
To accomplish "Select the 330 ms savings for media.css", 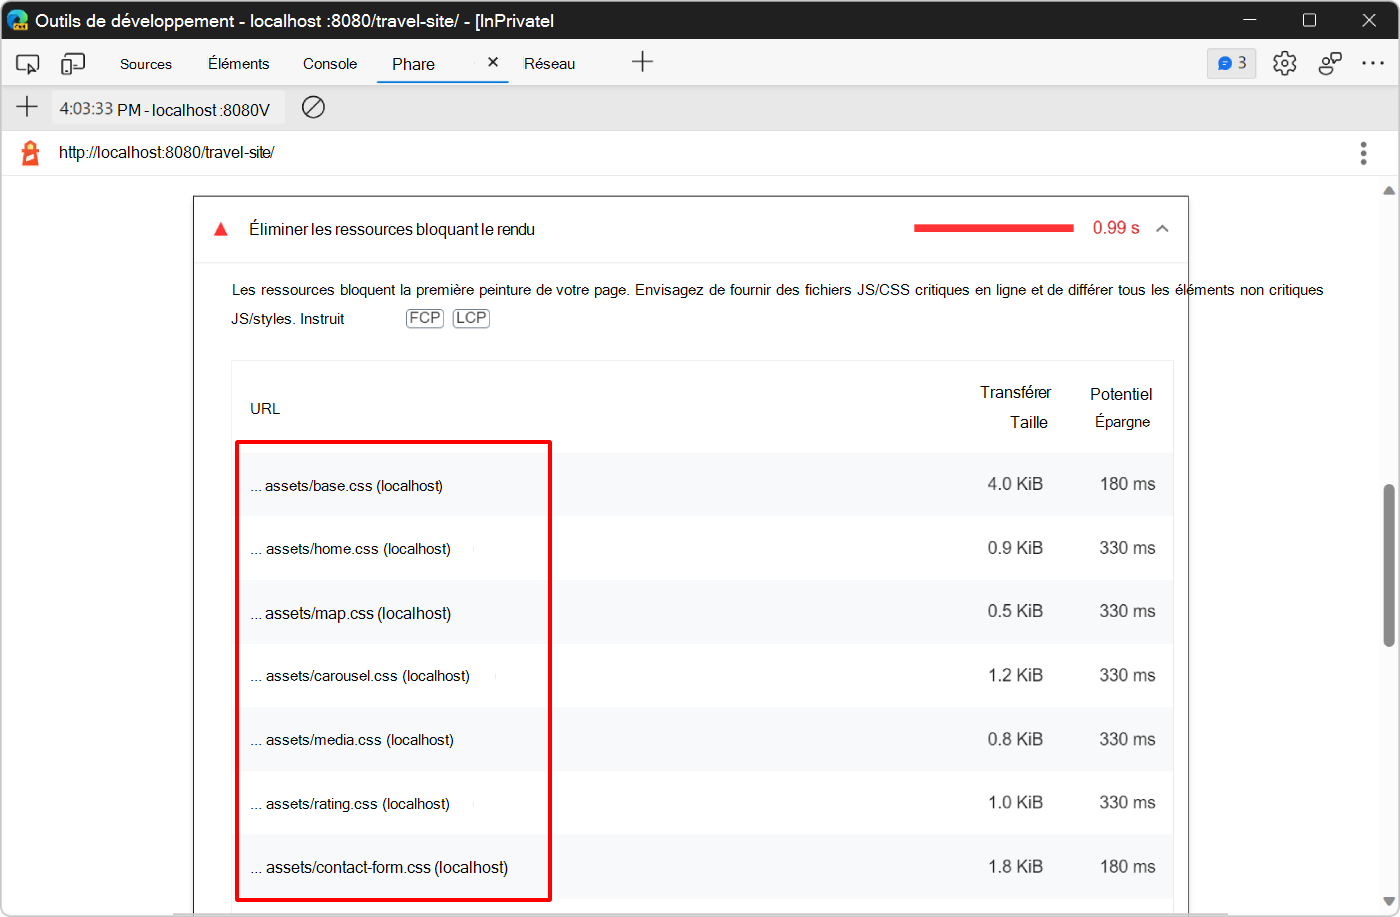I will [1127, 739].
